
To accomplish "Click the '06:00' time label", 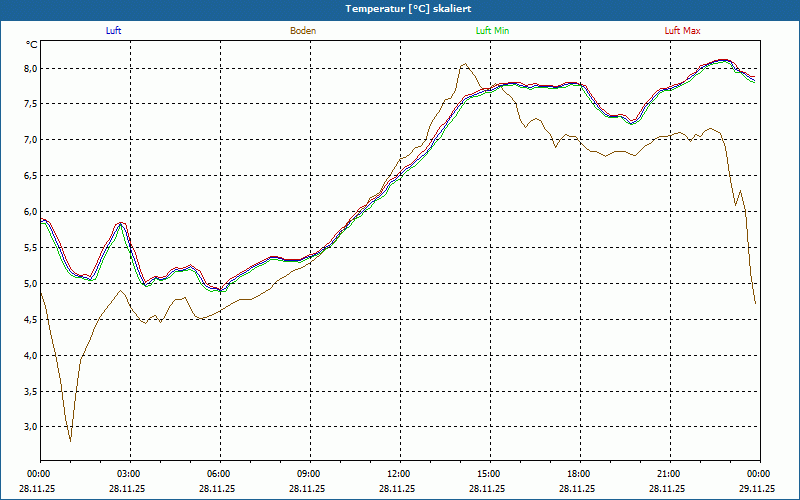I will (x=217, y=474).
